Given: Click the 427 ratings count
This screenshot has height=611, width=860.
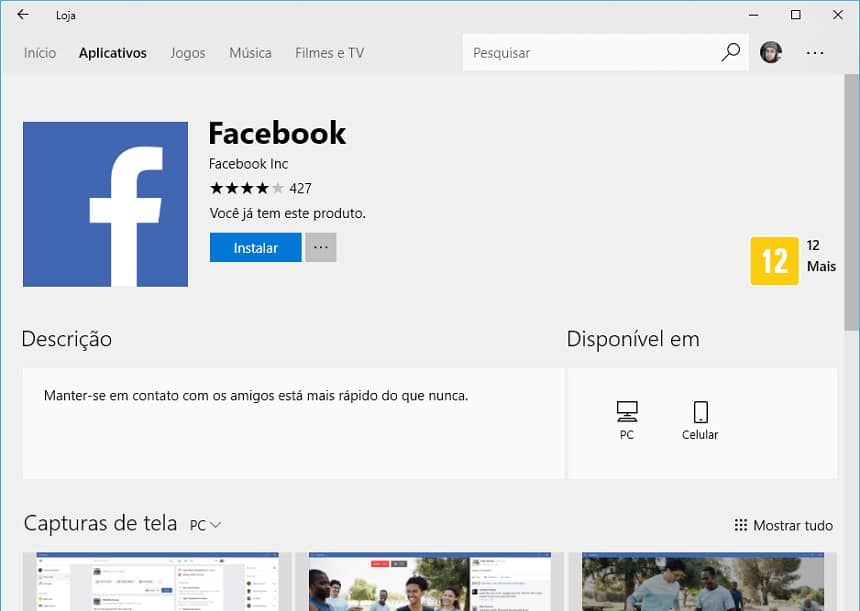Looking at the screenshot, I should point(300,189).
